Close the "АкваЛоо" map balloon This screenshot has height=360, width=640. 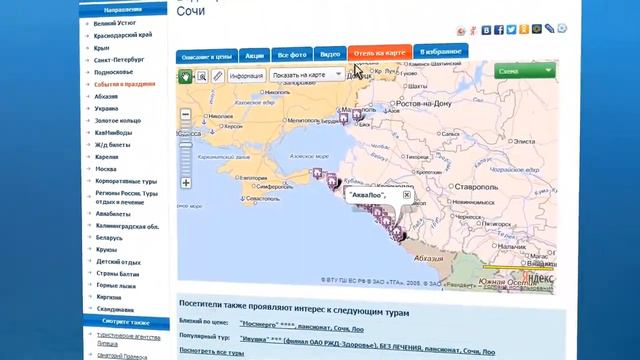click(407, 195)
